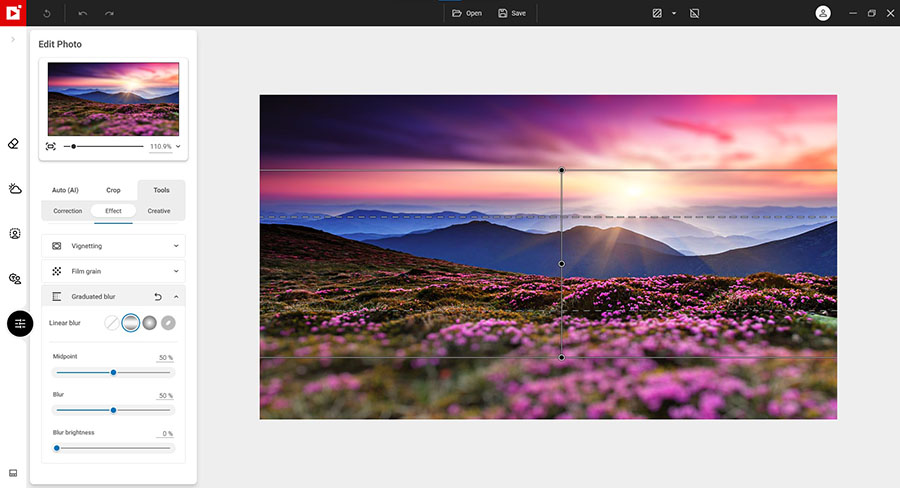This screenshot has width=900, height=488.
Task: Reset the Graduated blur effect
Action: 158,296
